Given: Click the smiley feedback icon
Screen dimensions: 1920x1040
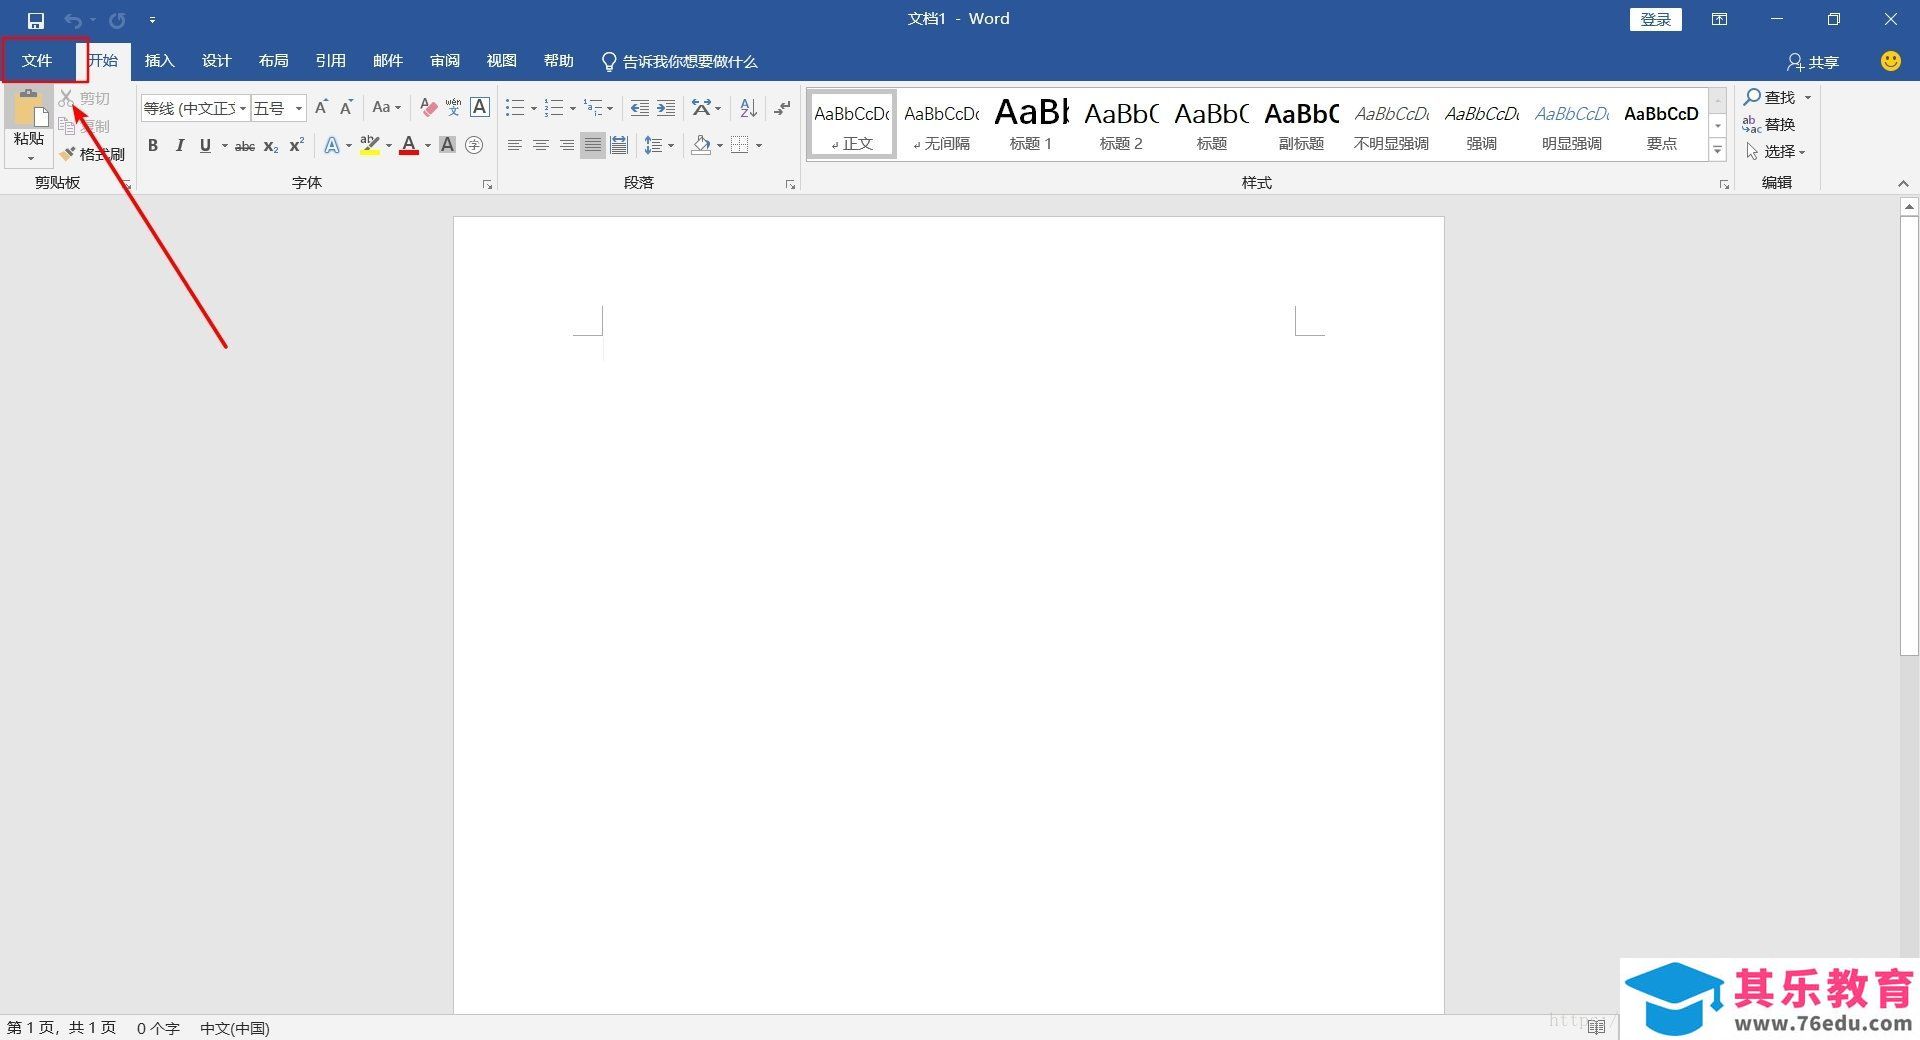Looking at the screenshot, I should [x=1890, y=61].
